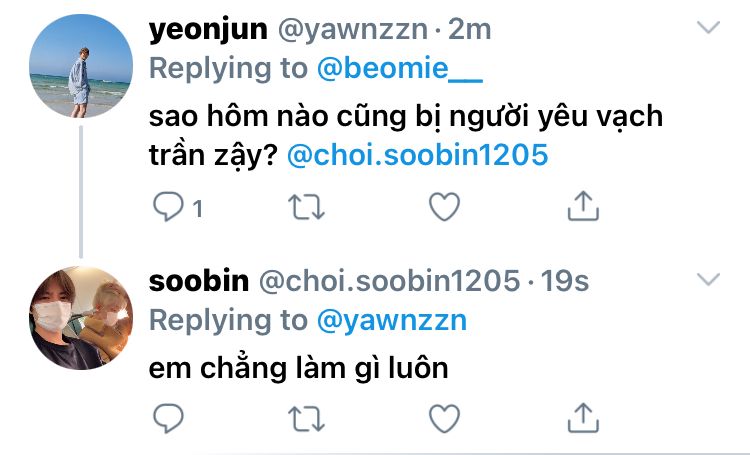Viewport: 750px width, 455px height.
Task: Like yeonjun's tweet with the heart
Action: (444, 207)
